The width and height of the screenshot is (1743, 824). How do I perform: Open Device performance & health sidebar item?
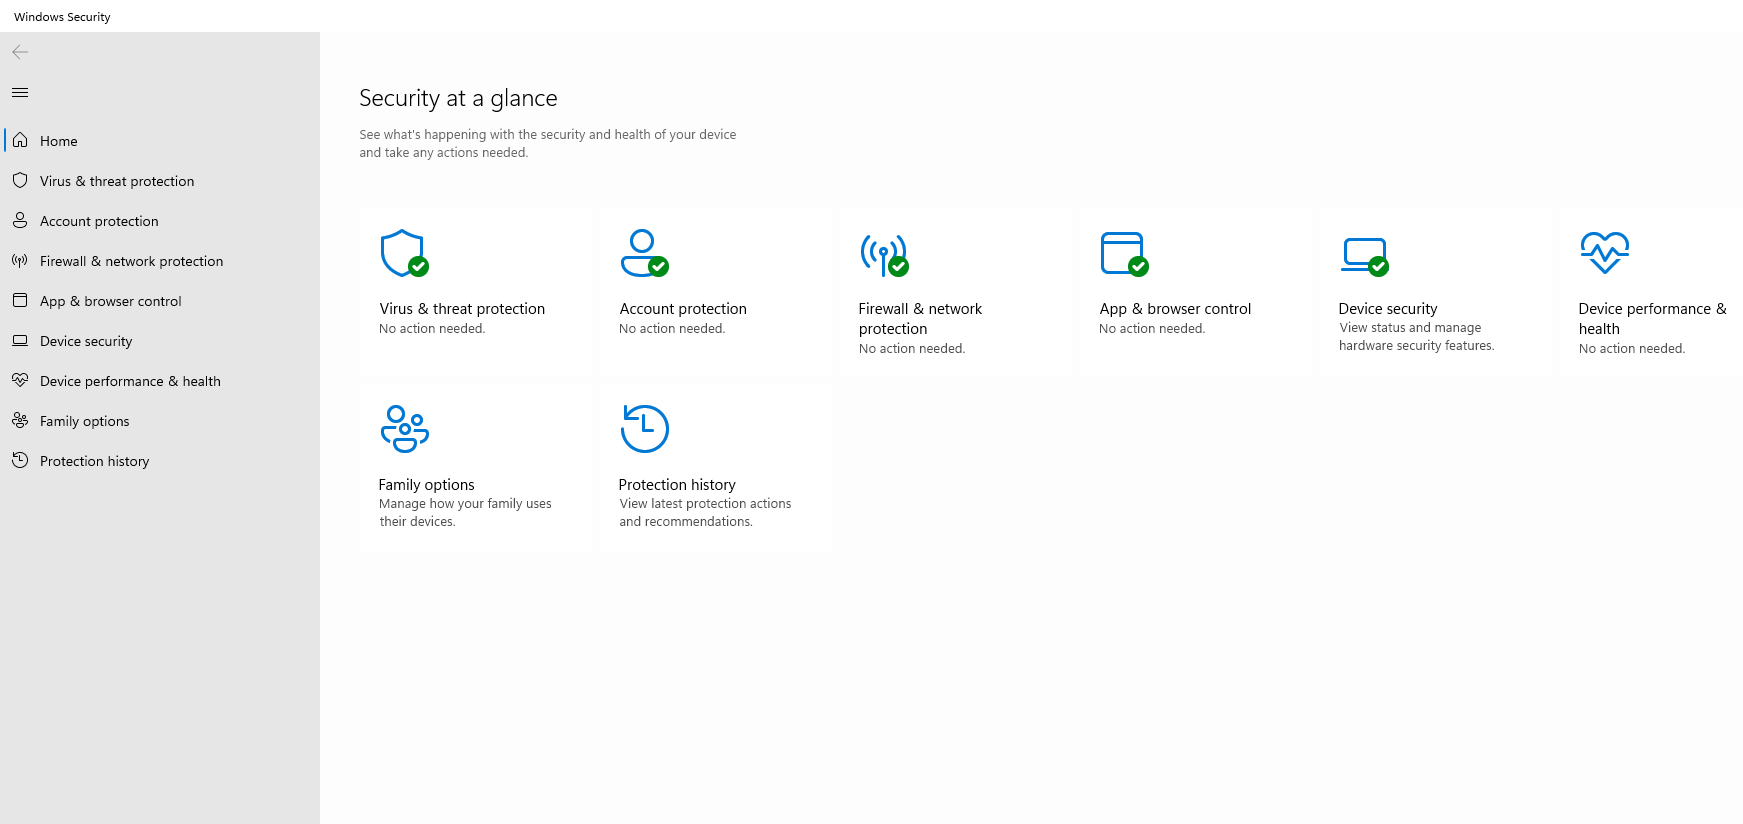point(160,381)
